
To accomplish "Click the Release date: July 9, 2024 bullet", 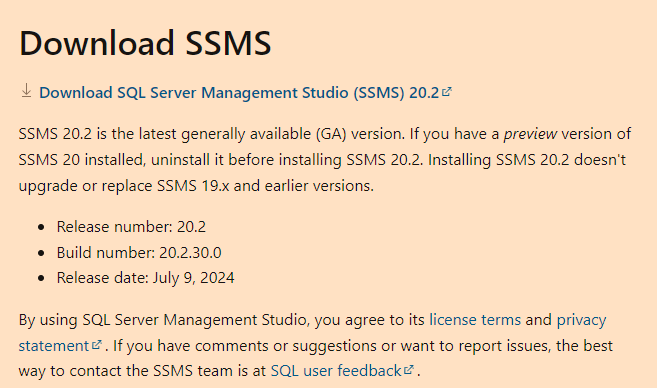I will [x=145, y=278].
